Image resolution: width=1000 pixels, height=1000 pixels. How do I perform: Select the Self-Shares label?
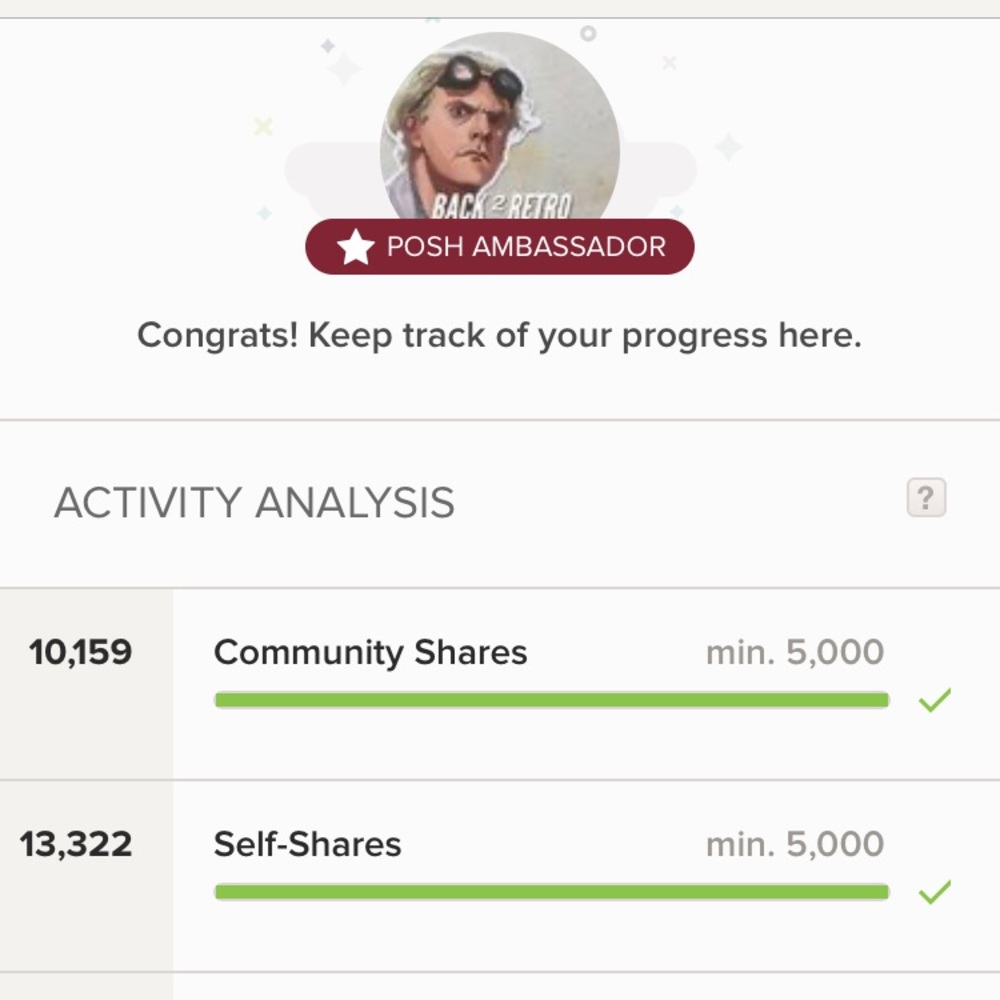click(x=307, y=845)
